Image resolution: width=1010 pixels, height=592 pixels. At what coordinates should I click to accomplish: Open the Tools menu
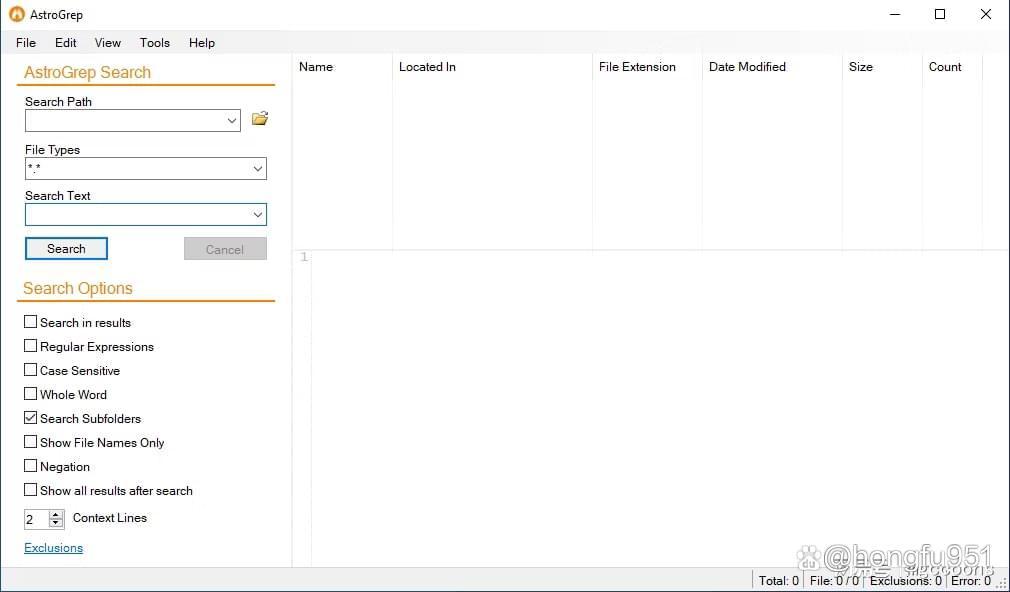point(155,43)
